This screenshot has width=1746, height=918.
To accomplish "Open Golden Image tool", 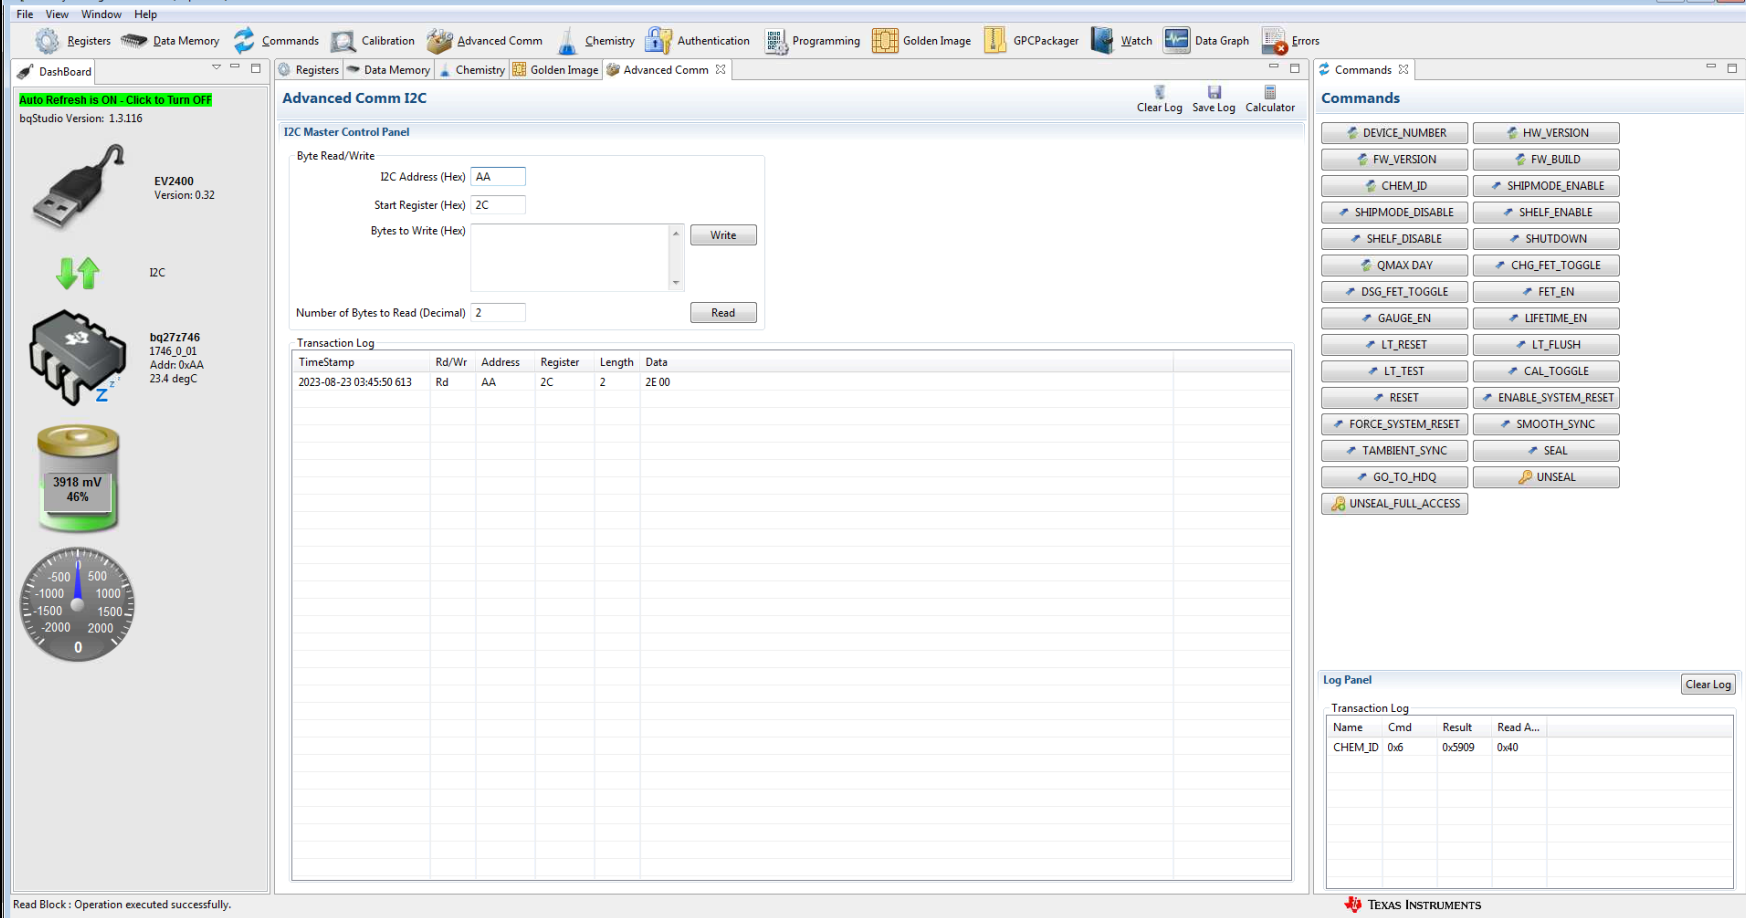I will pos(921,41).
